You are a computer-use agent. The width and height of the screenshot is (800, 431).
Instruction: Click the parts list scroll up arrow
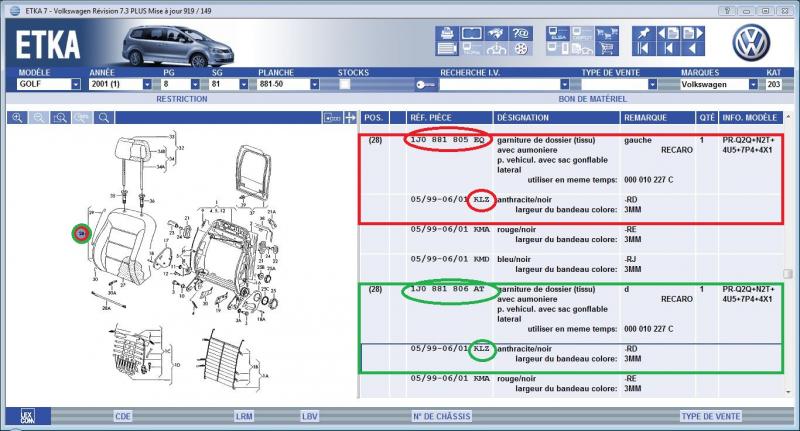pos(788,117)
